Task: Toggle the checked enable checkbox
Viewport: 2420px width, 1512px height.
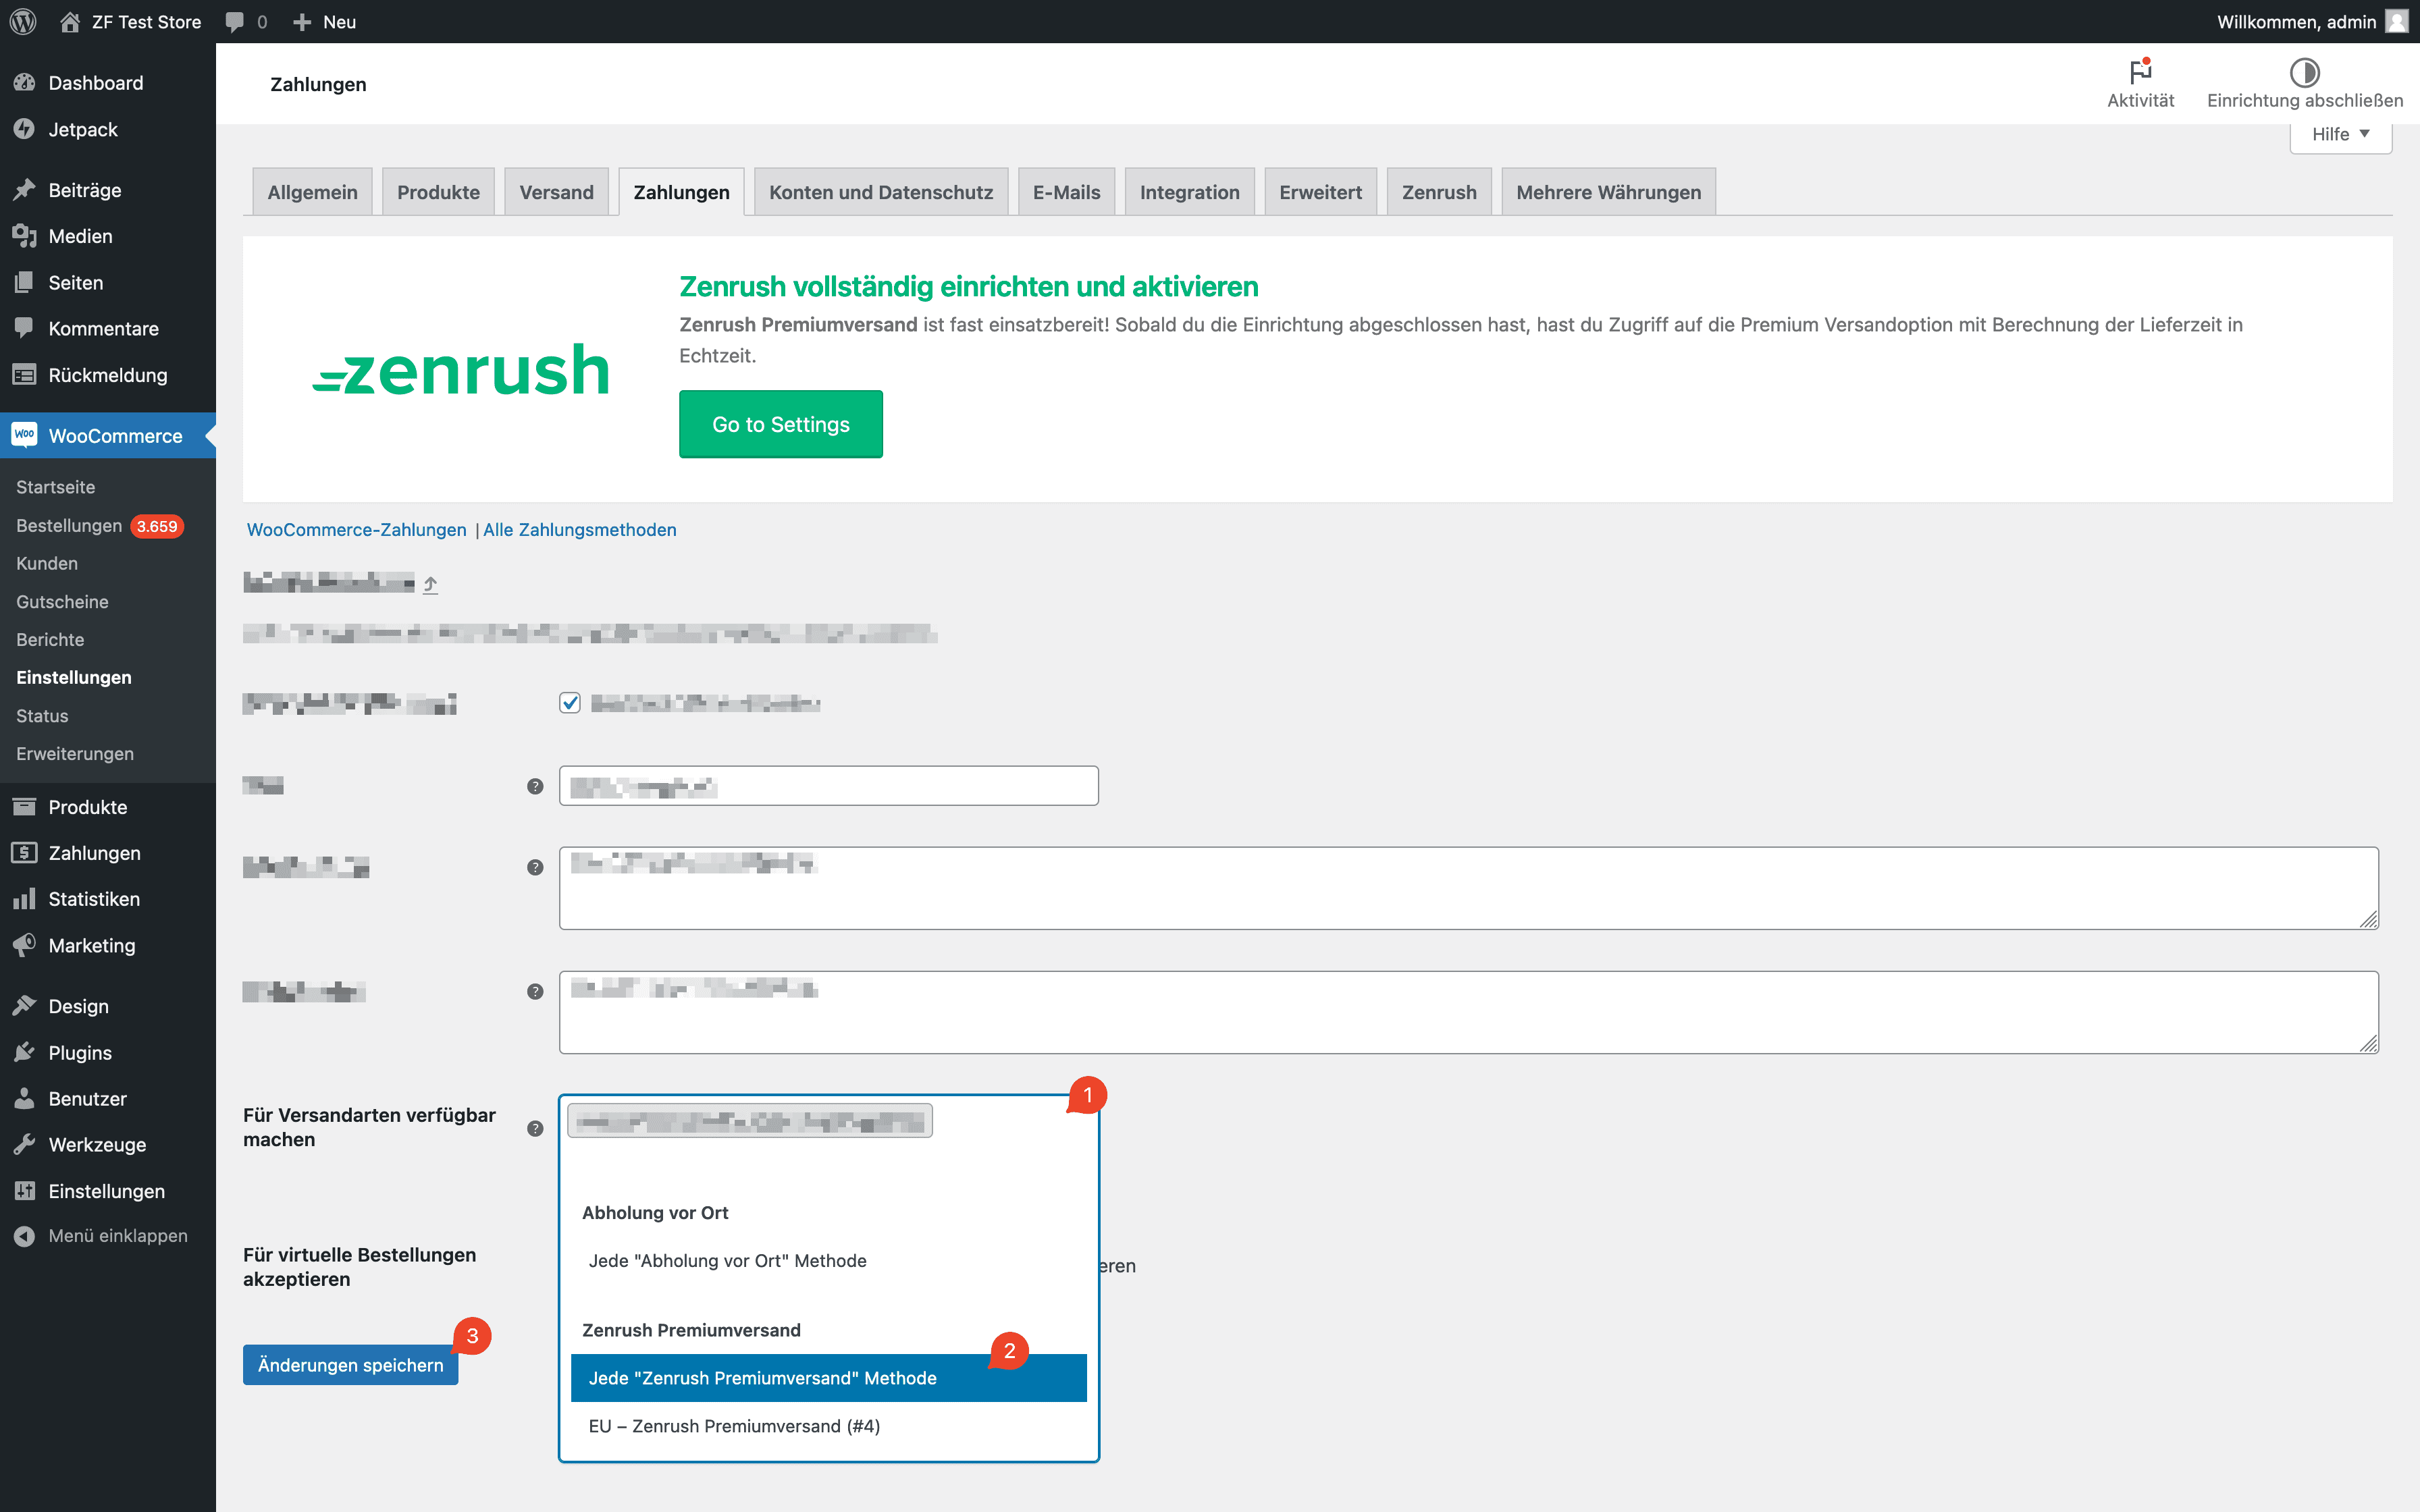Action: click(x=570, y=703)
